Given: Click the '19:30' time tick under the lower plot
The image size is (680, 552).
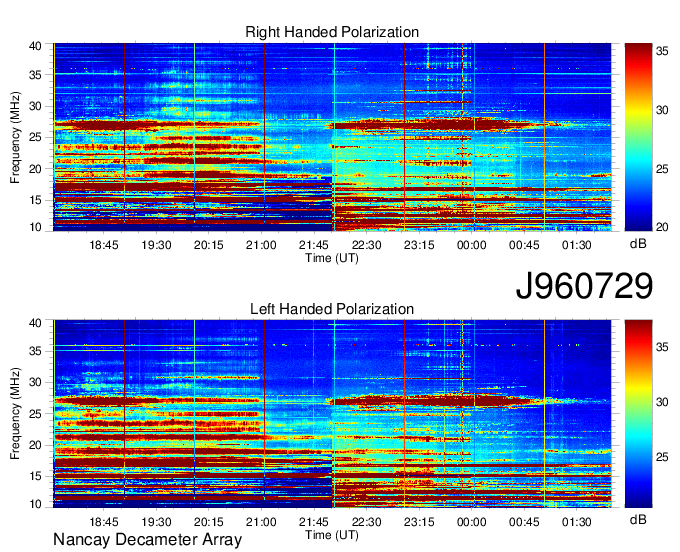Looking at the screenshot, I should [156, 522].
